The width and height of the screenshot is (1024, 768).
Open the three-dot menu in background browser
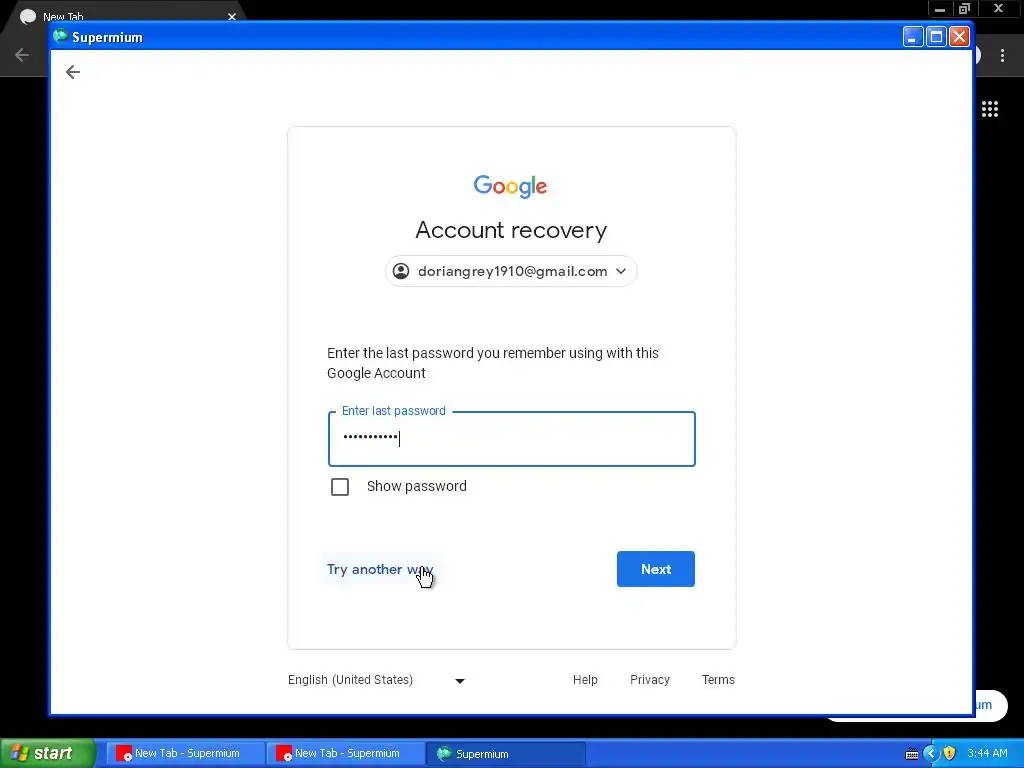[x=1002, y=56]
